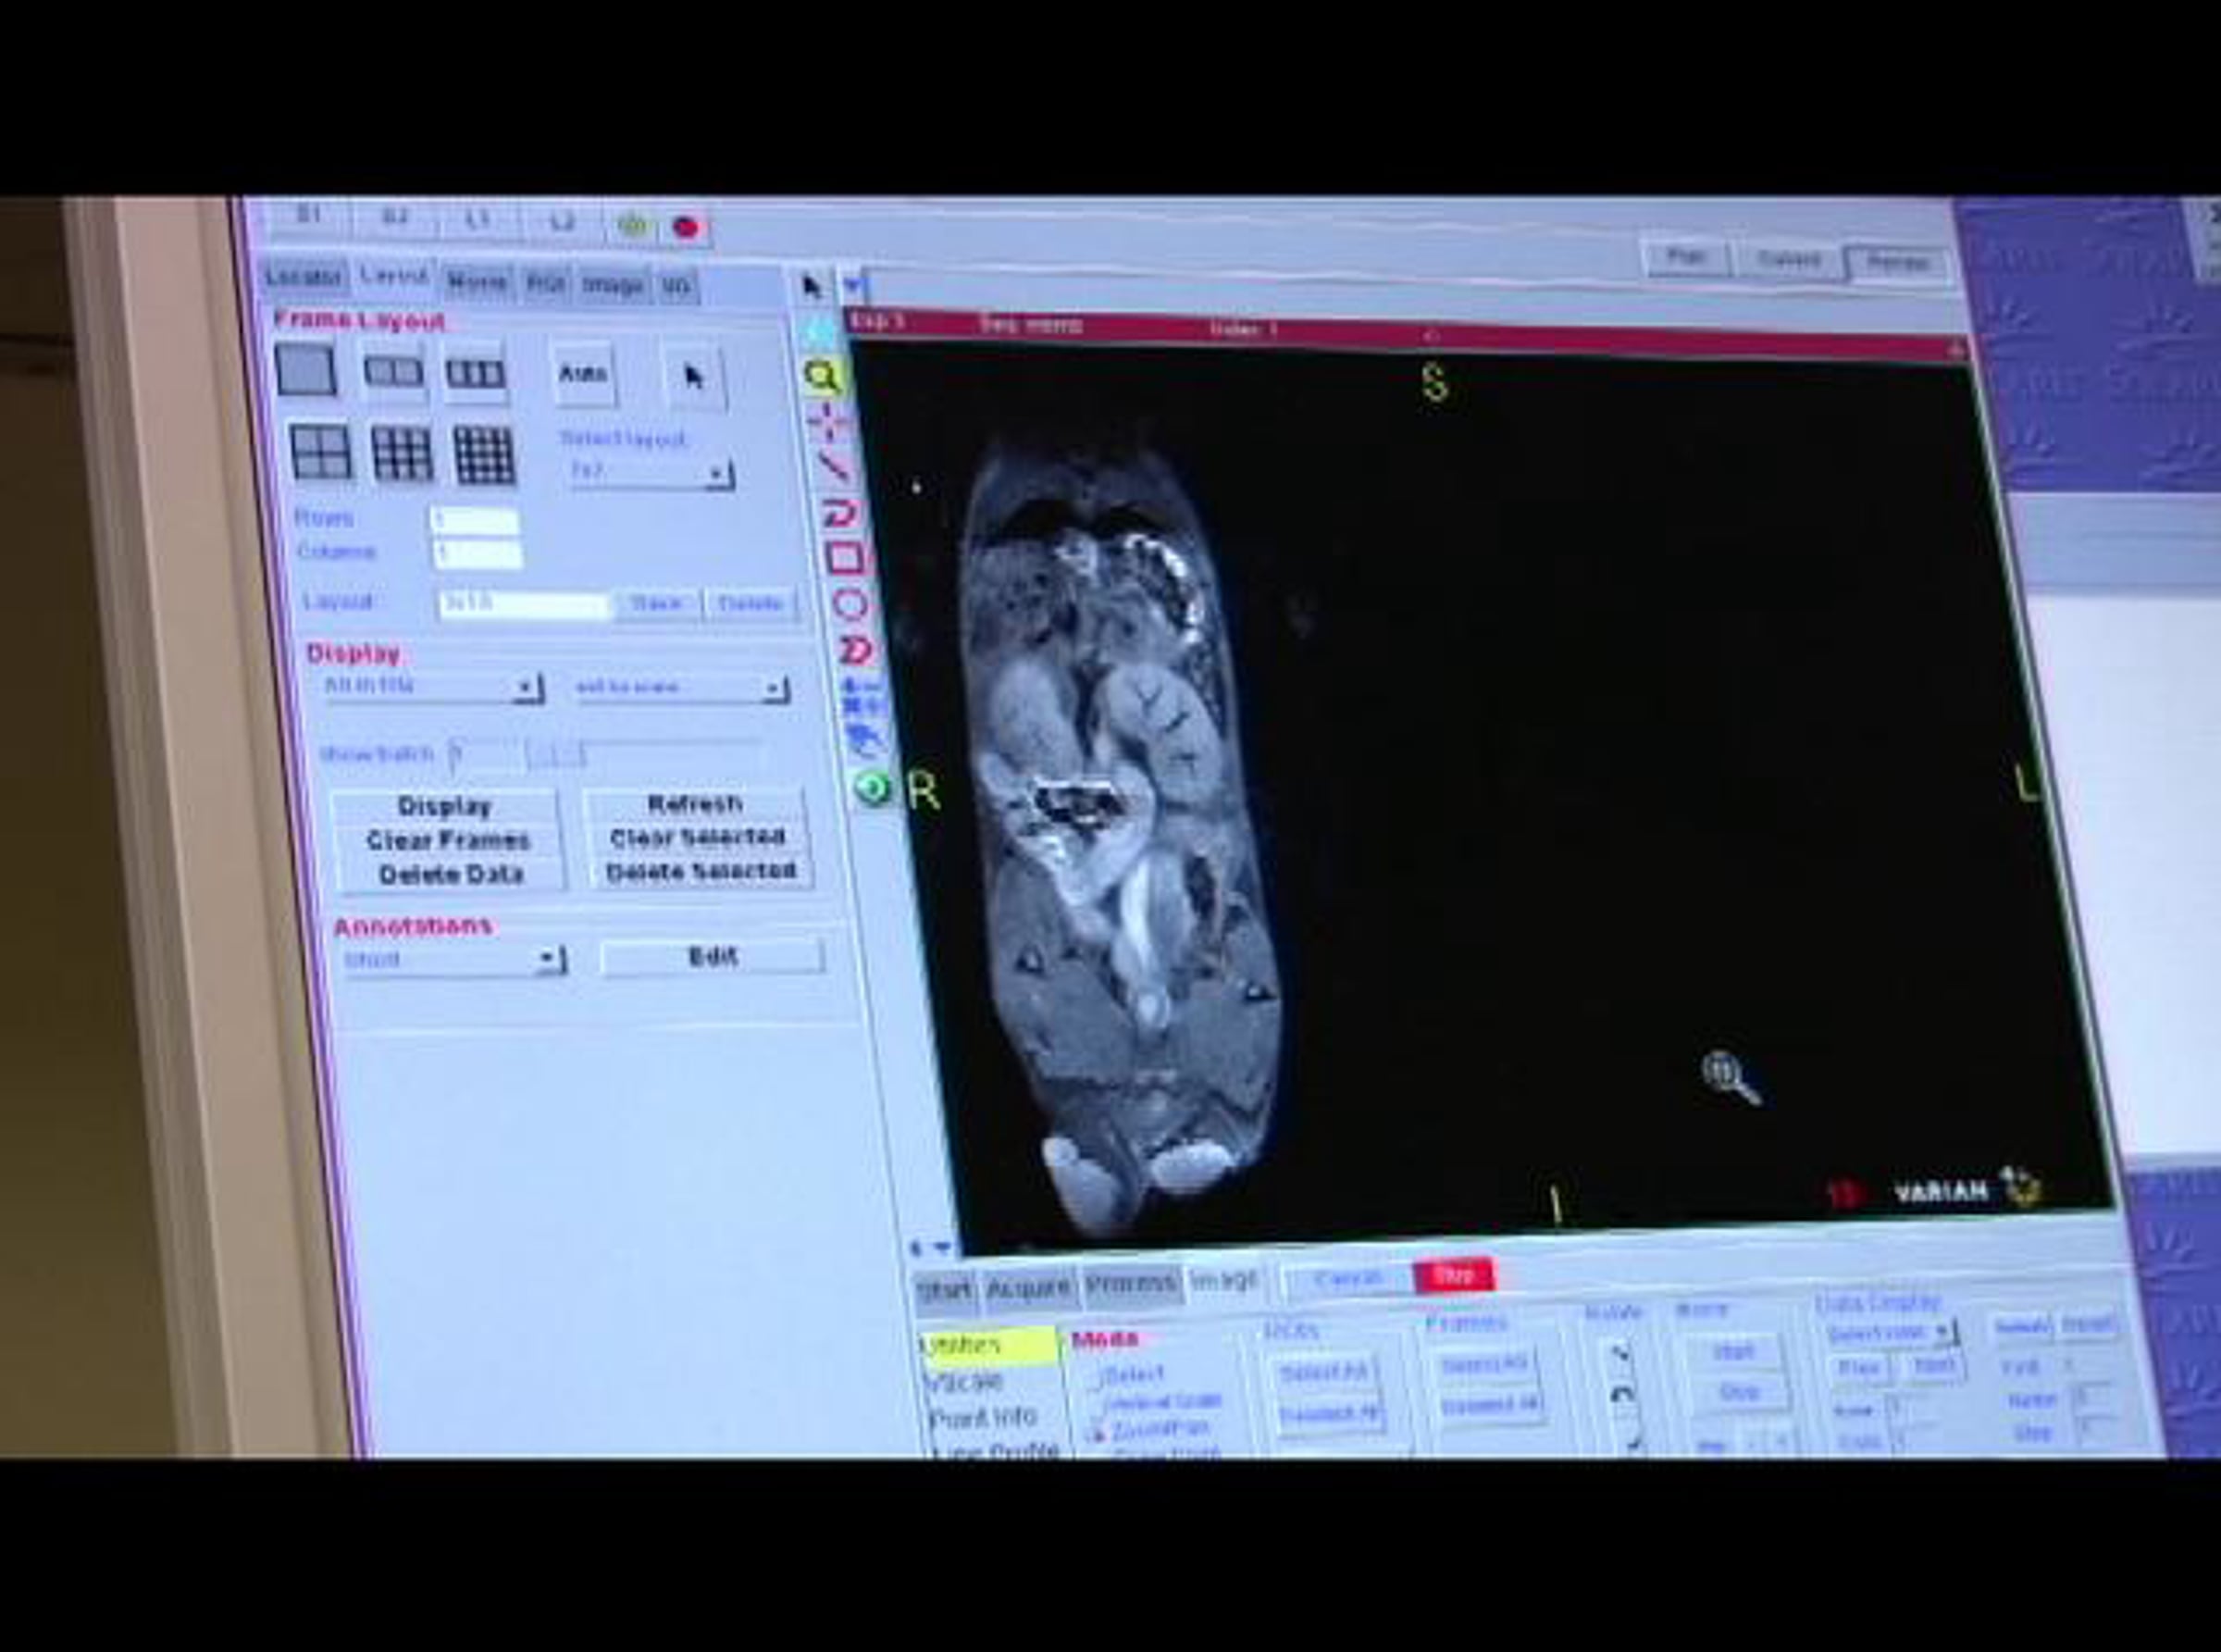Click the green icon in the top toolbar
Image resolution: width=2221 pixels, height=1652 pixels.
pyautogui.click(x=632, y=225)
